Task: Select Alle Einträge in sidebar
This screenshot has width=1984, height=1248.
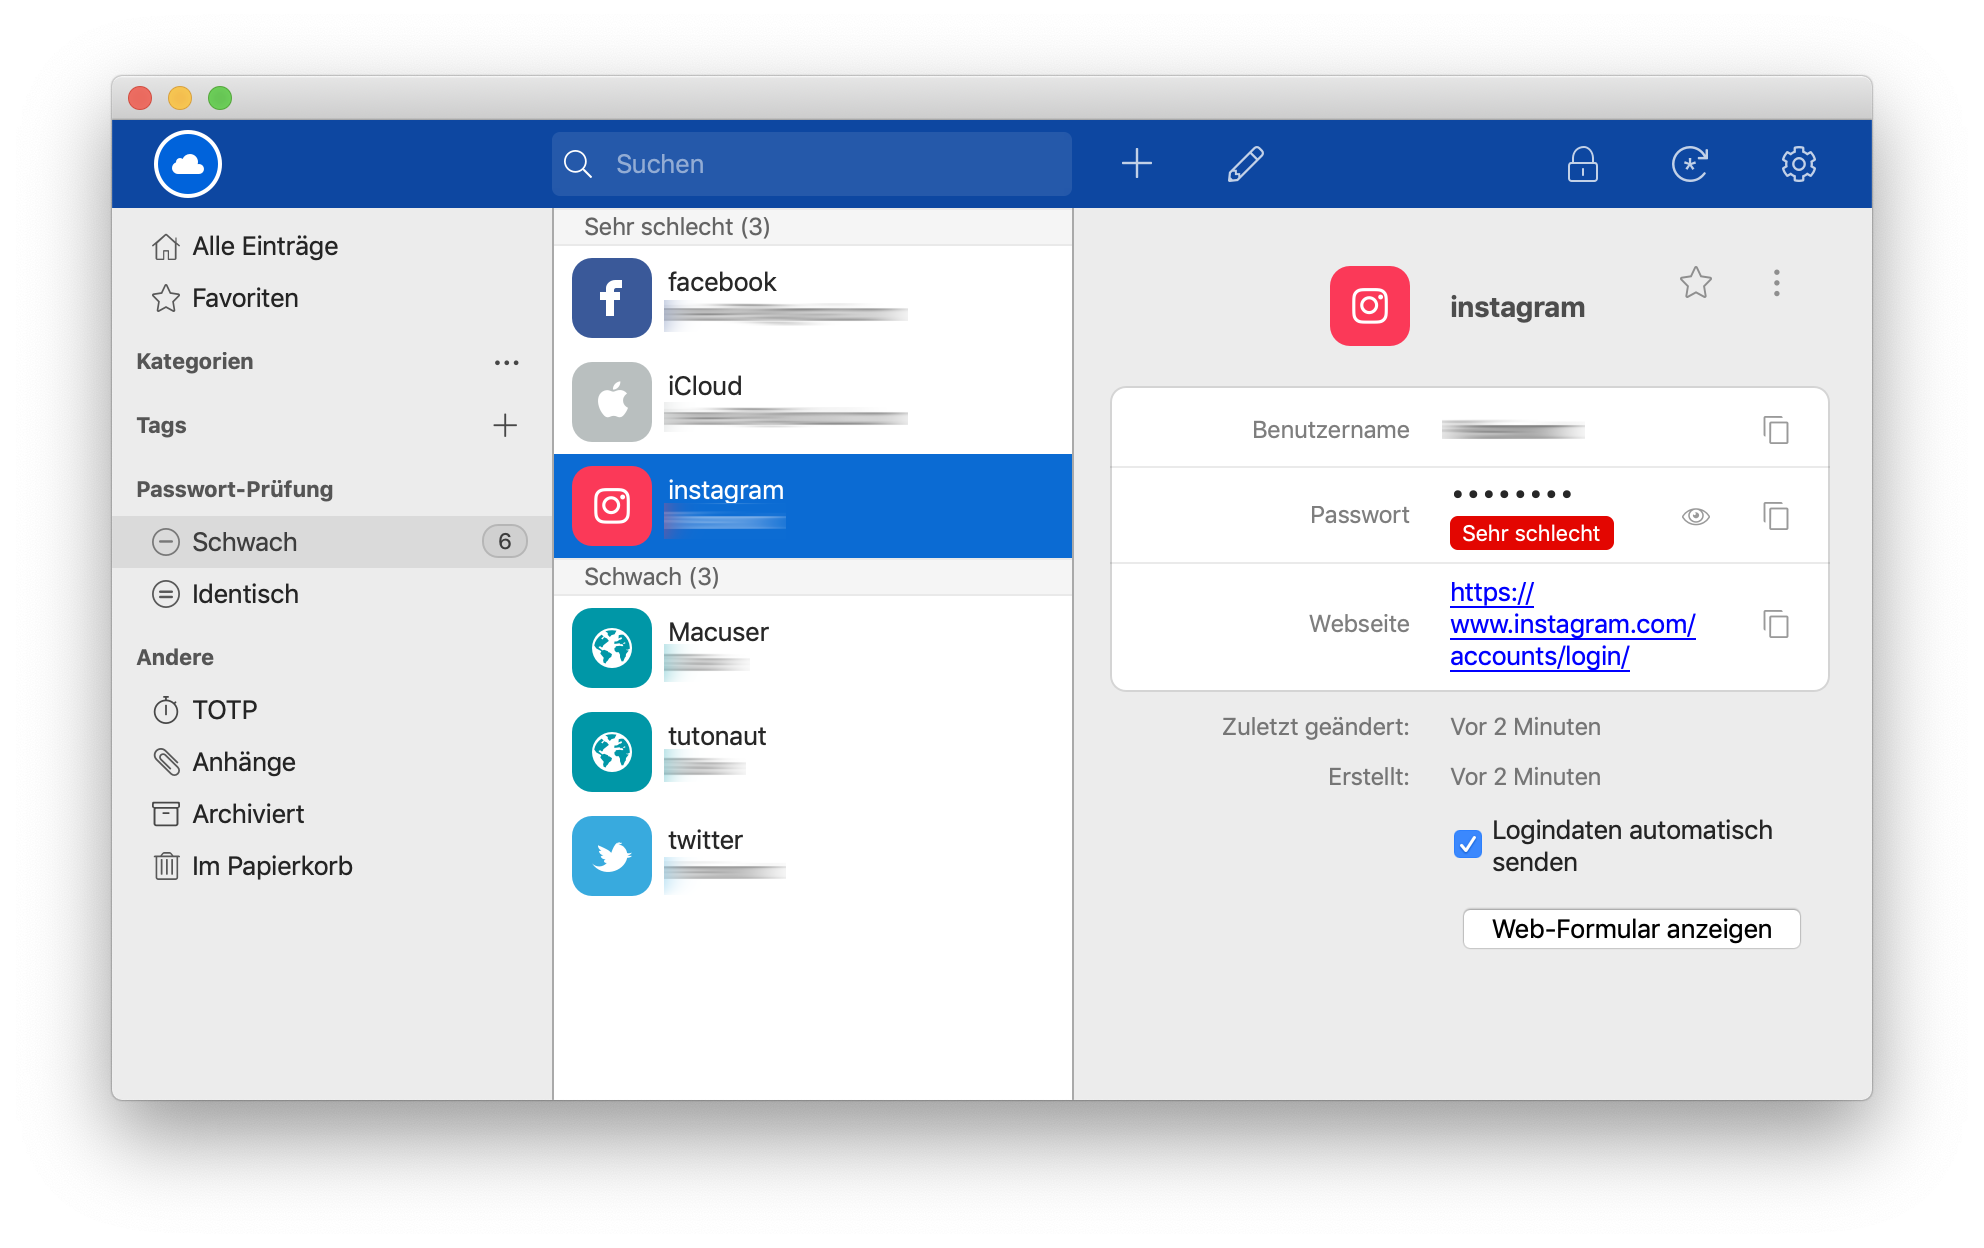Action: [x=331, y=246]
